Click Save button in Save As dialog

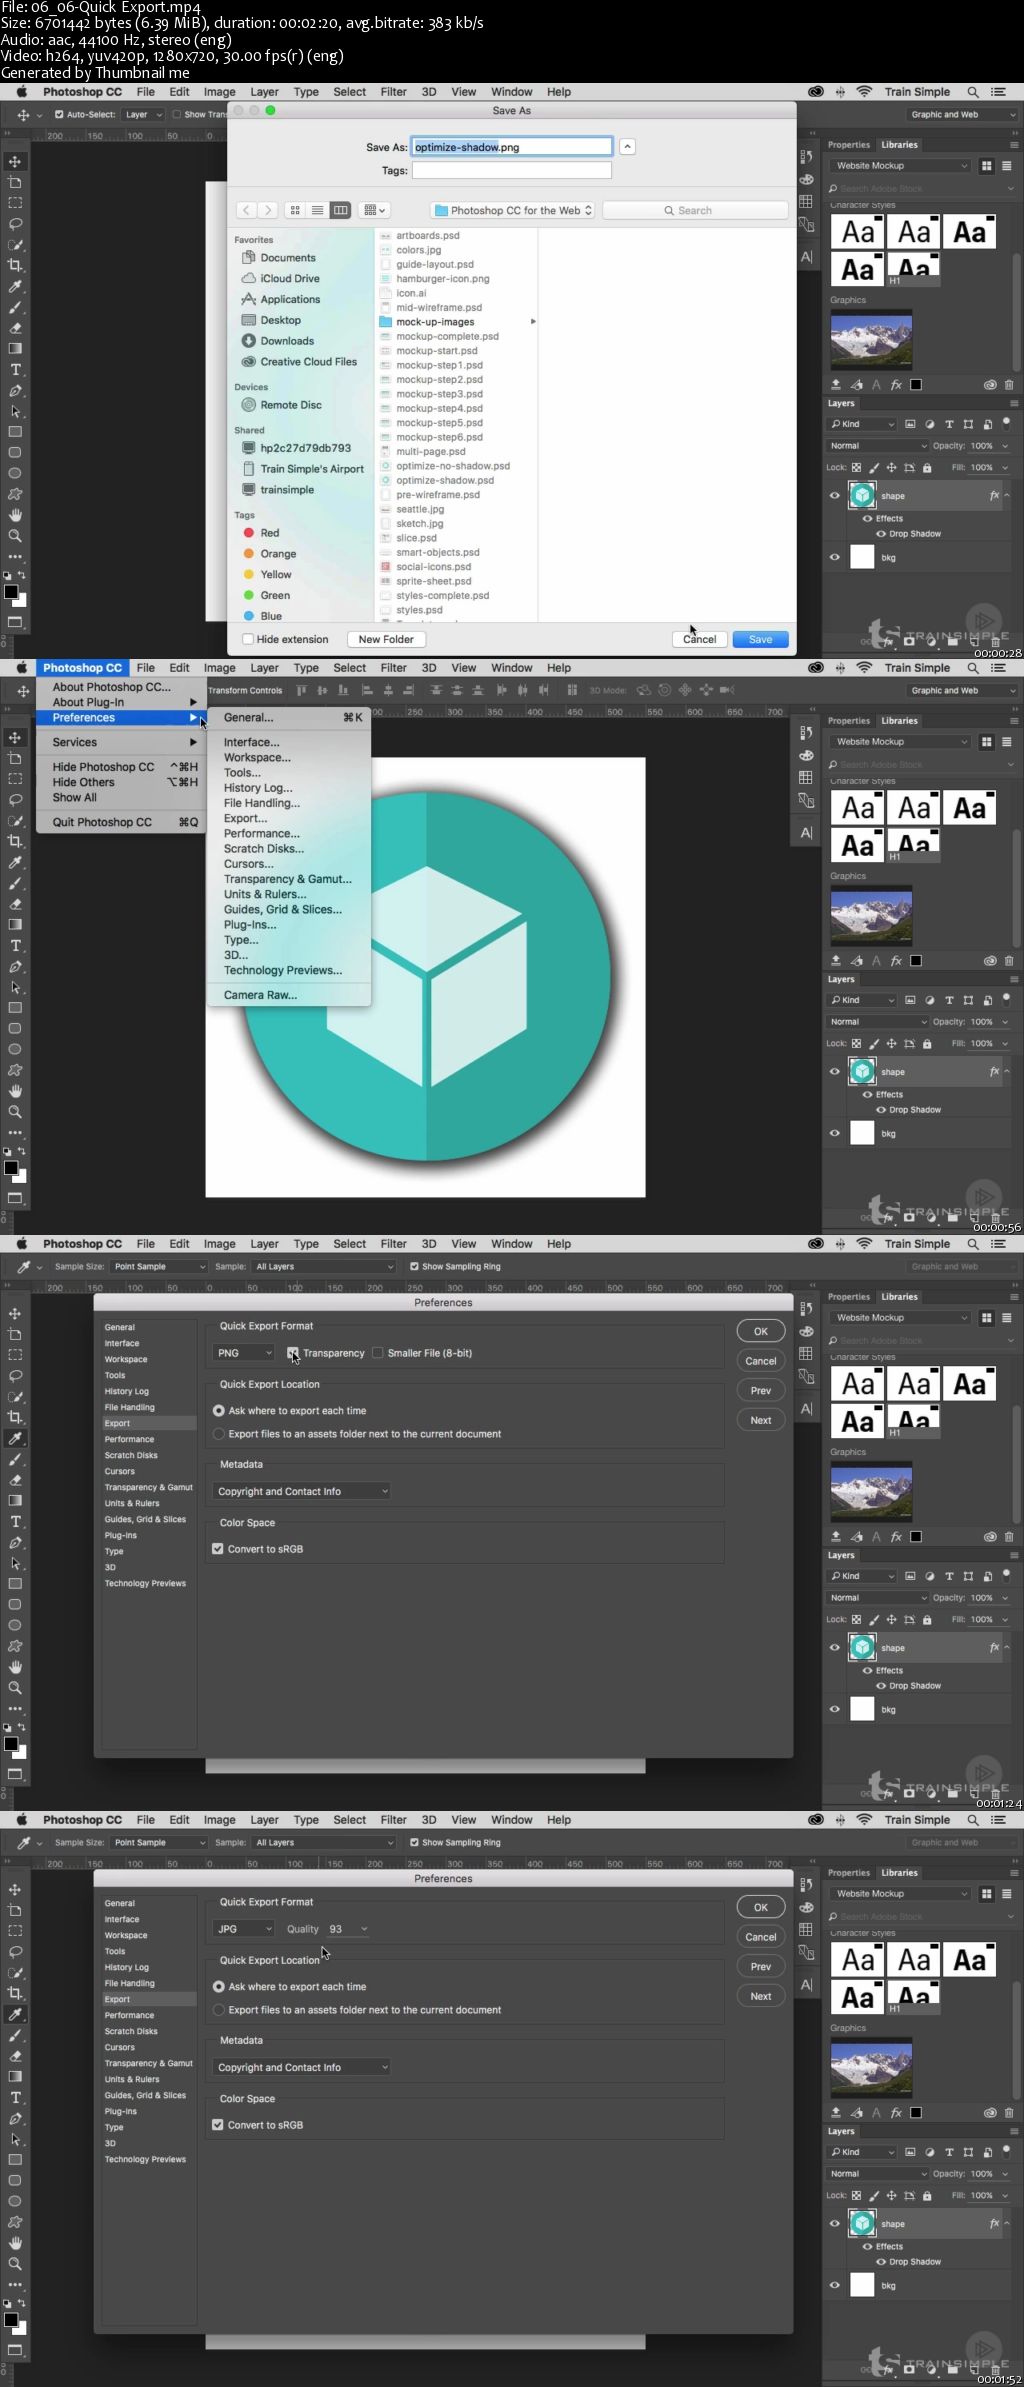pyautogui.click(x=760, y=639)
